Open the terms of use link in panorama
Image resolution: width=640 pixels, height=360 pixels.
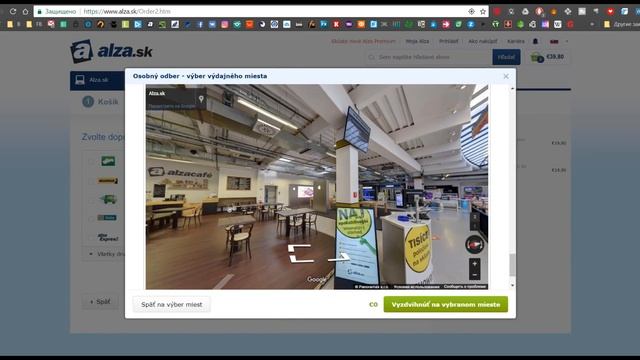coord(417,287)
